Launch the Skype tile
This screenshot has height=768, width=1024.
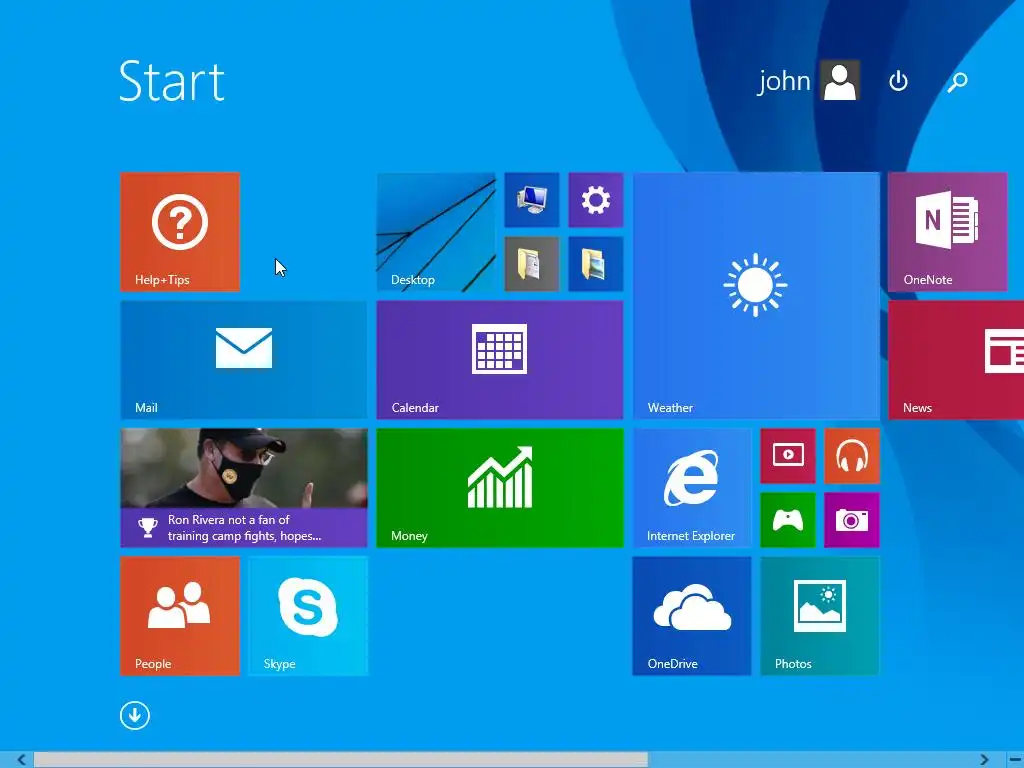point(308,616)
